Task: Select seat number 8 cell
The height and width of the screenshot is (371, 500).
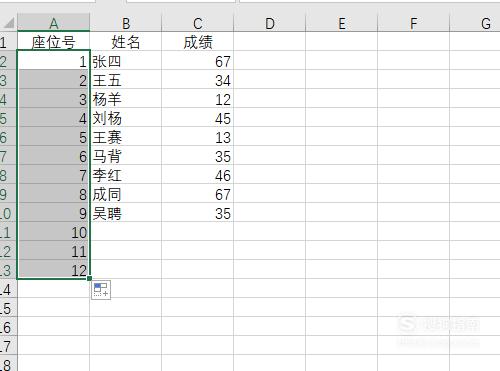Action: 53,193
